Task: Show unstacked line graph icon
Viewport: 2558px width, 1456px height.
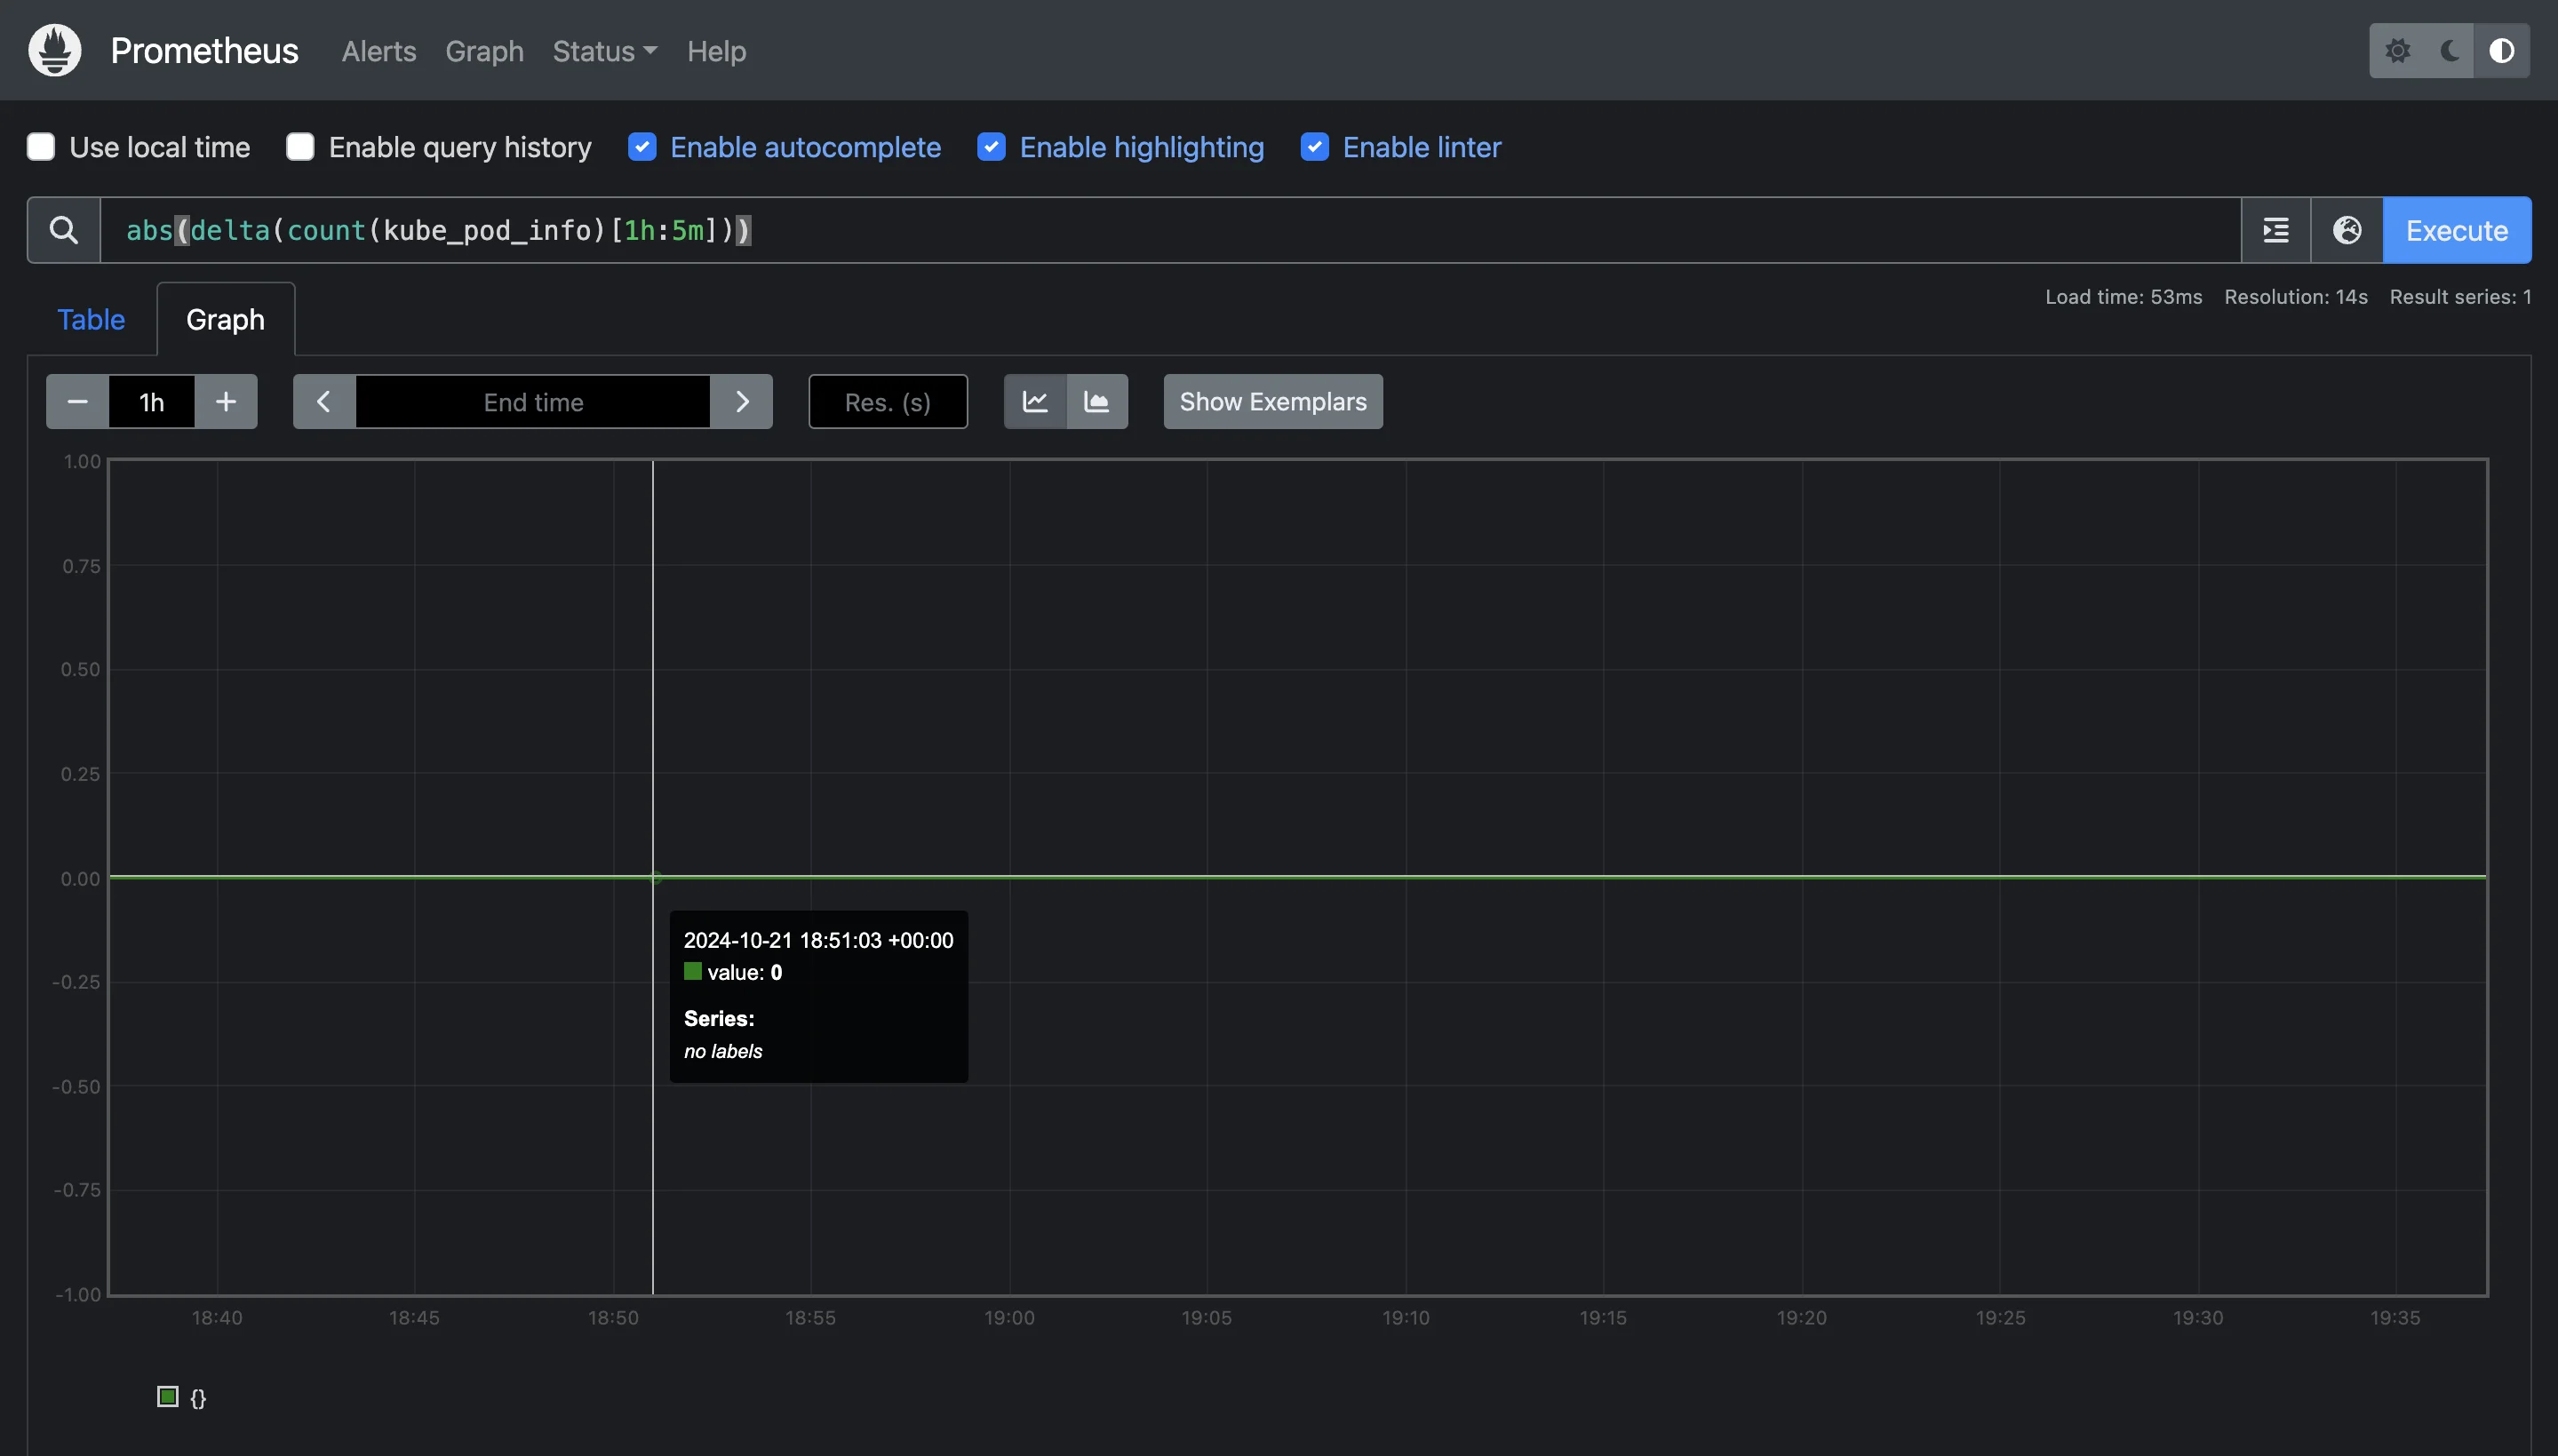Action: 1035,402
